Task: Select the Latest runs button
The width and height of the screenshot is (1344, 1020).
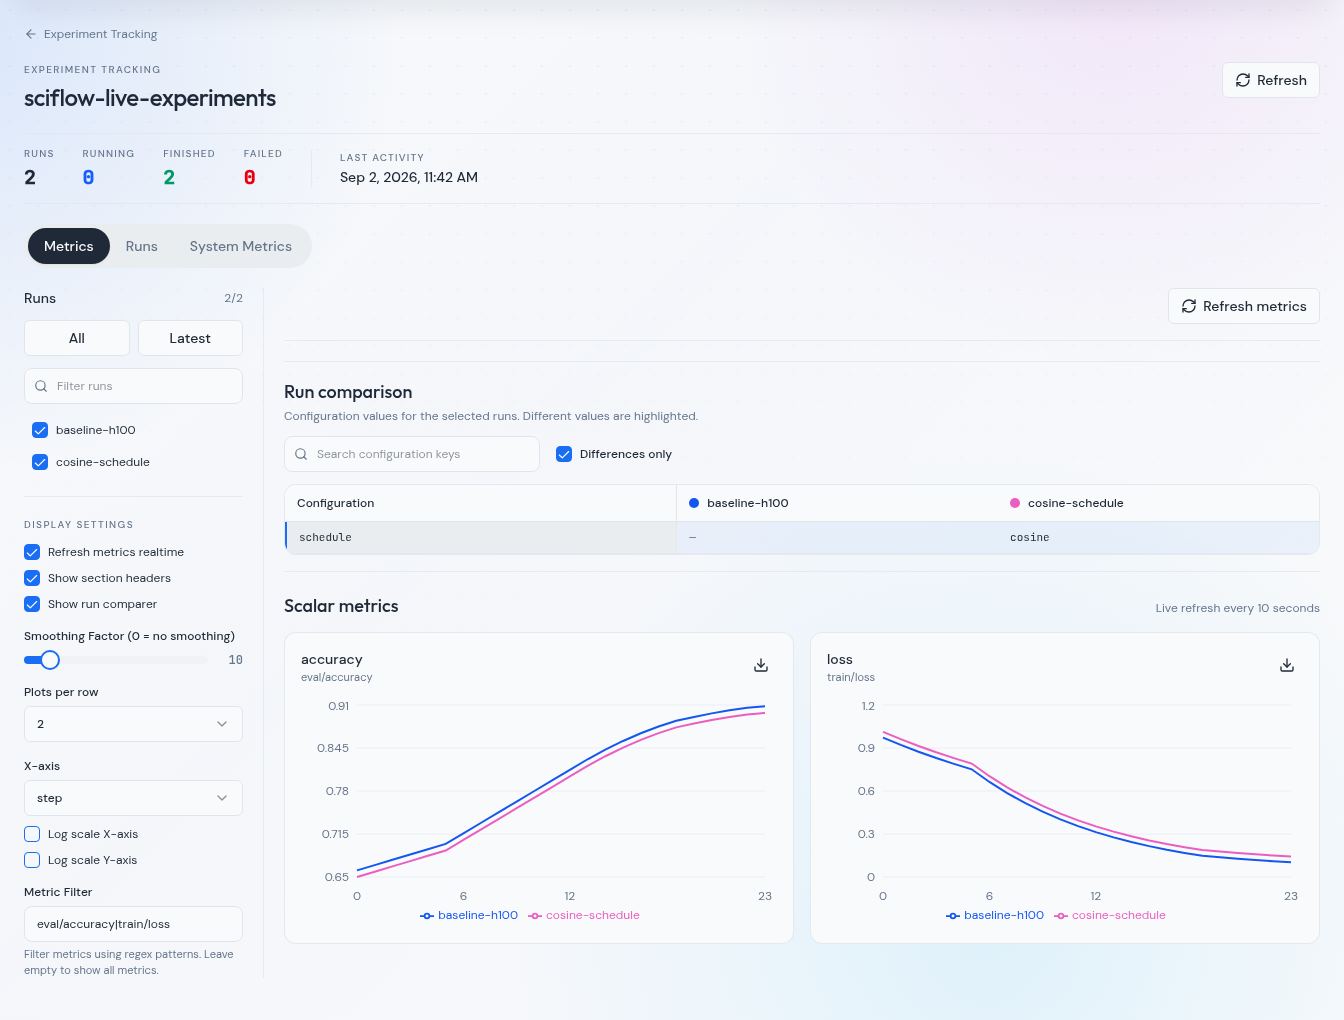Action: pyautogui.click(x=190, y=338)
